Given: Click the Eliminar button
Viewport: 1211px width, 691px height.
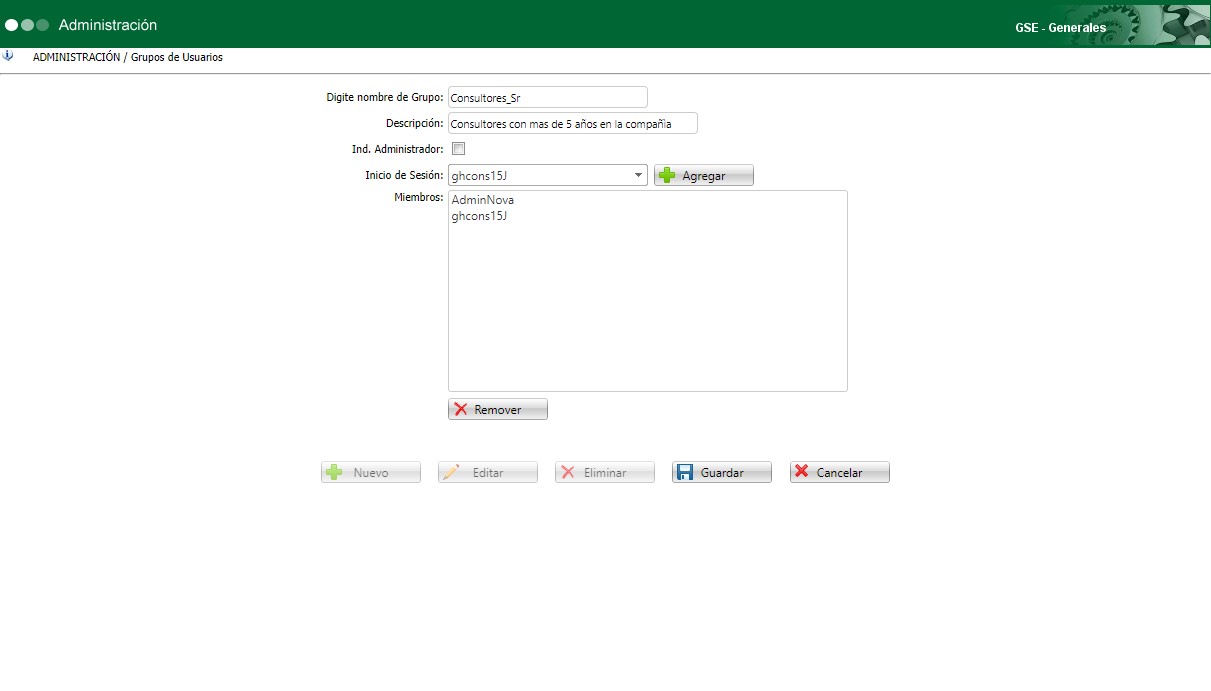Looking at the screenshot, I should click(604, 472).
